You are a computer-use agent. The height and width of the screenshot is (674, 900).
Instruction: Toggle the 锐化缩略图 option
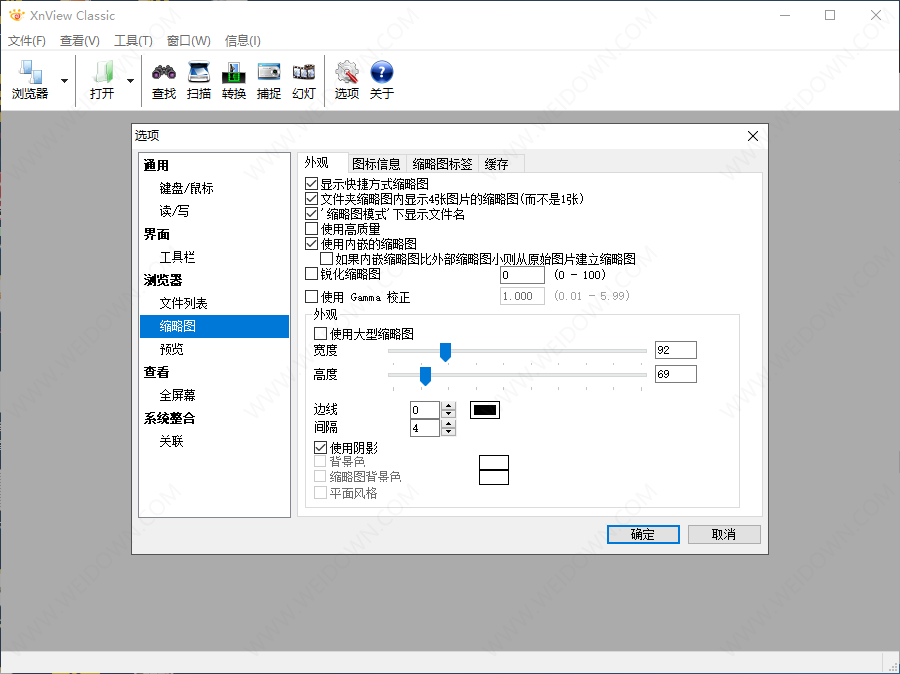pos(310,272)
